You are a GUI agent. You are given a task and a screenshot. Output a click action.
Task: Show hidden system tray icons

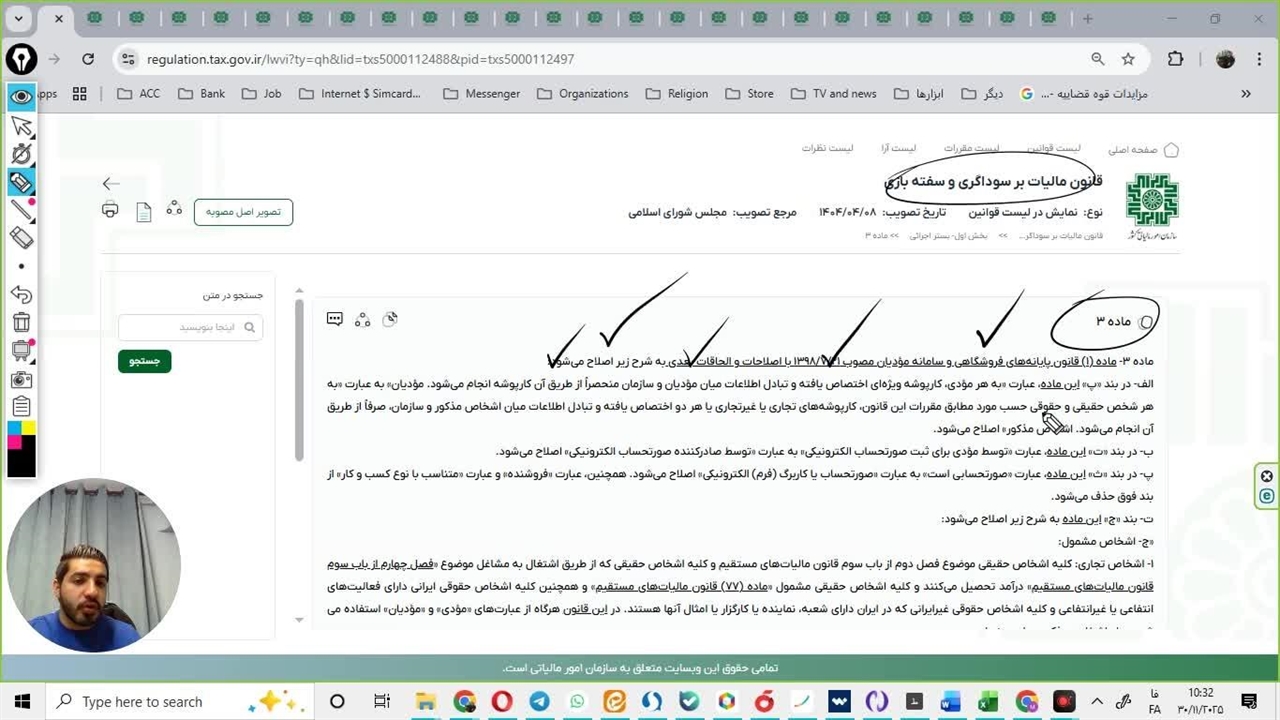(1097, 702)
